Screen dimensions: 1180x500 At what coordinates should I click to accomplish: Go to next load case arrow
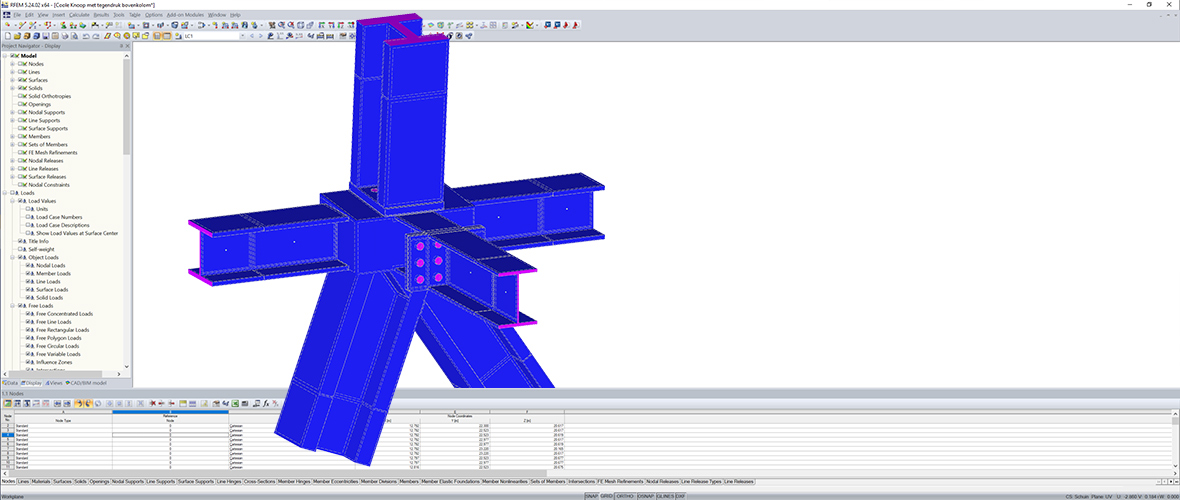(x=260, y=35)
